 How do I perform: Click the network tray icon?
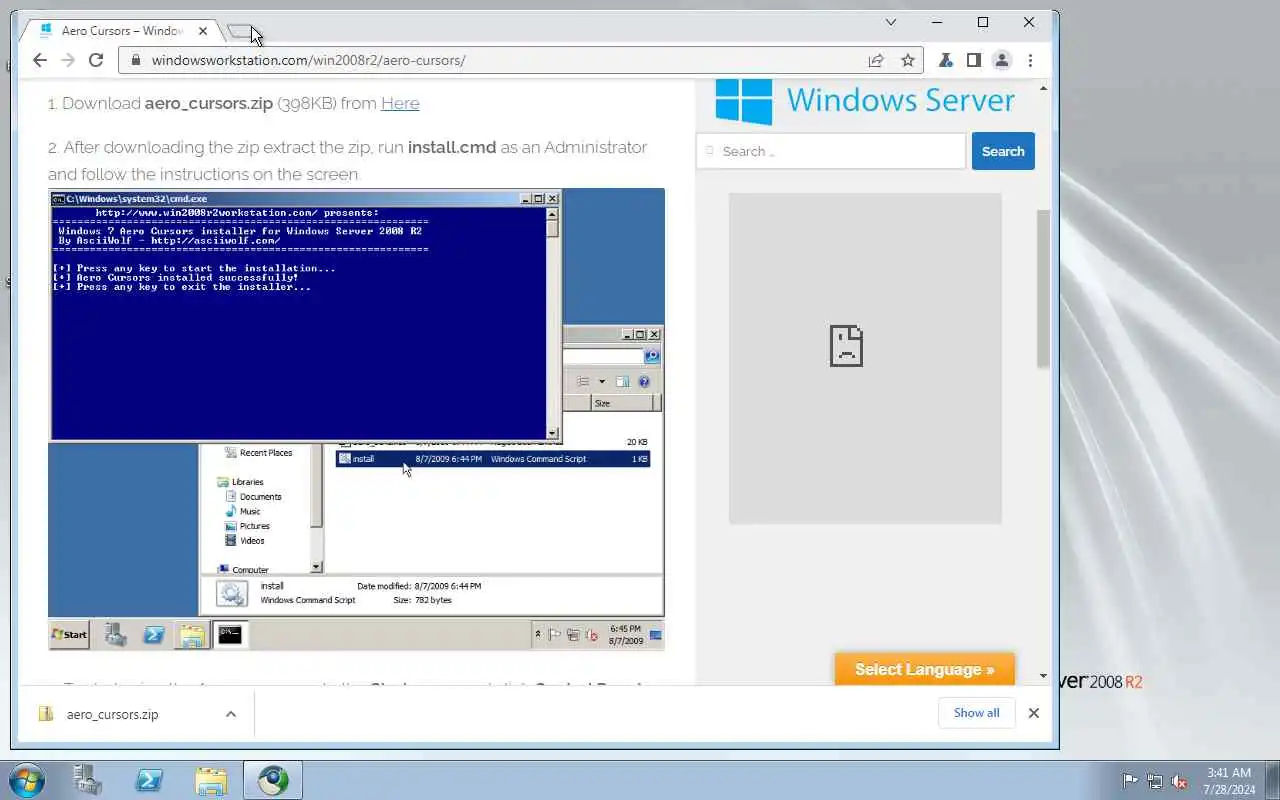1155,781
